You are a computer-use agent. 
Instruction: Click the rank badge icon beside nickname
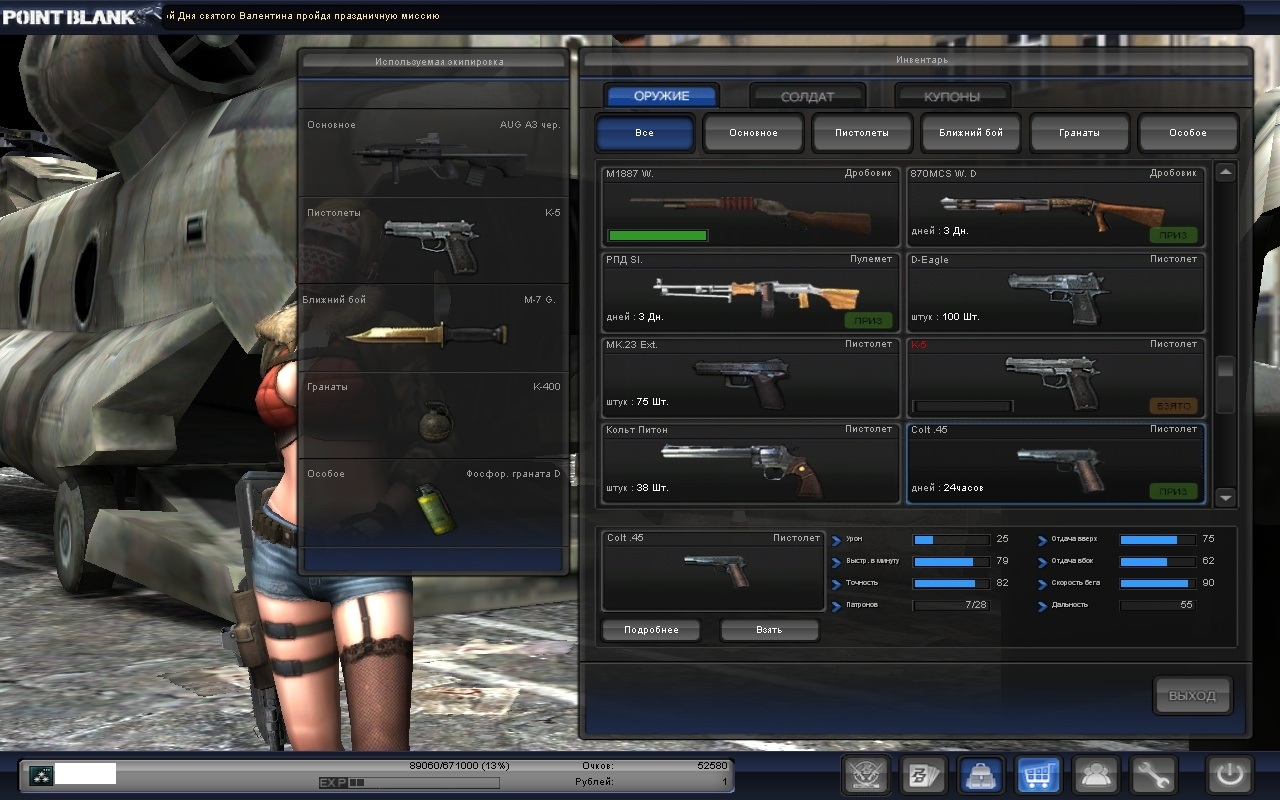[x=40, y=773]
